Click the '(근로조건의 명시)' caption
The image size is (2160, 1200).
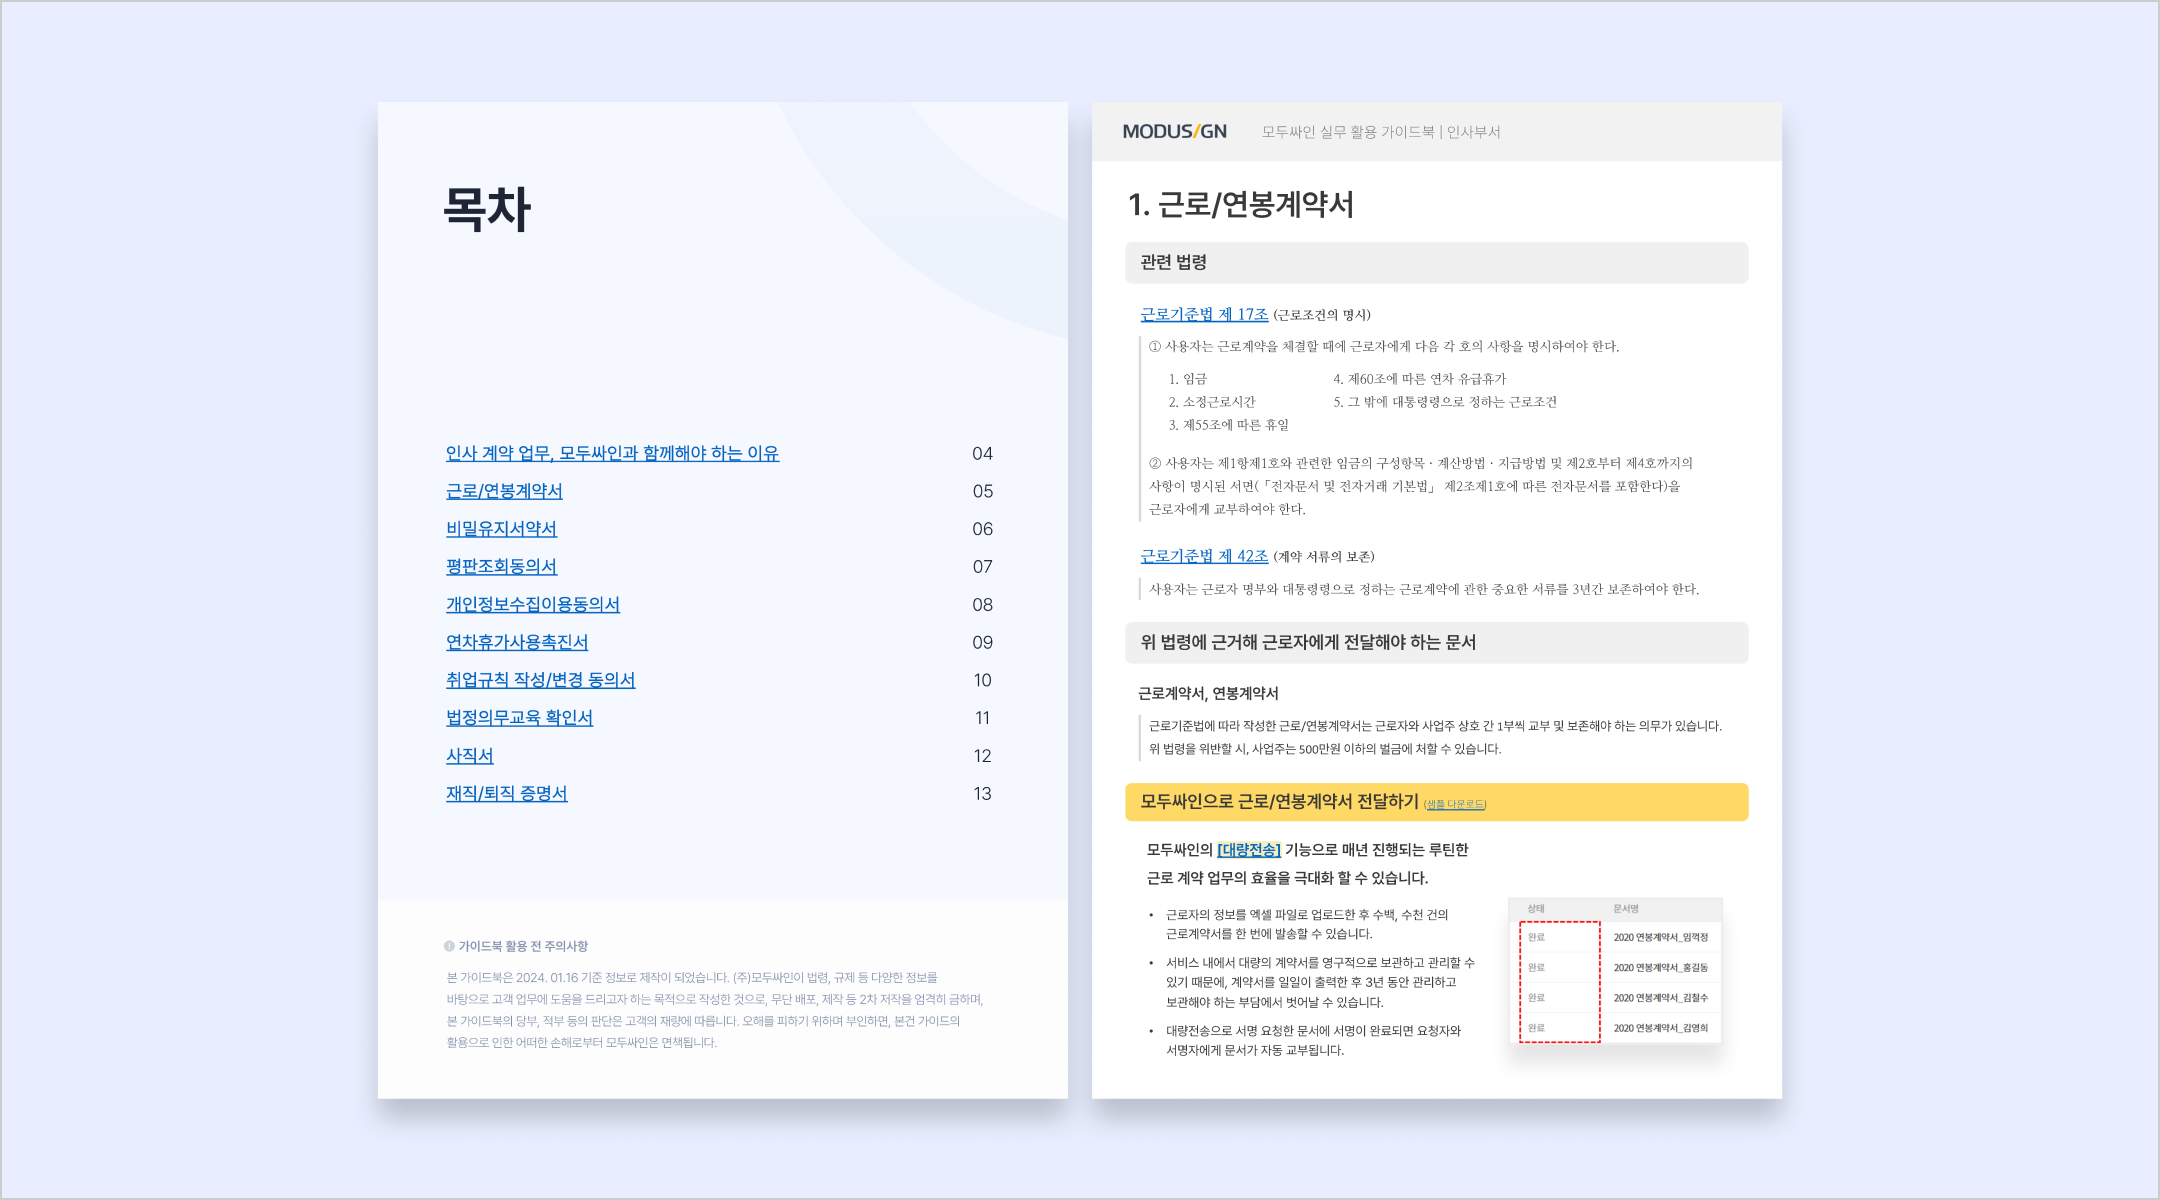tap(1322, 316)
